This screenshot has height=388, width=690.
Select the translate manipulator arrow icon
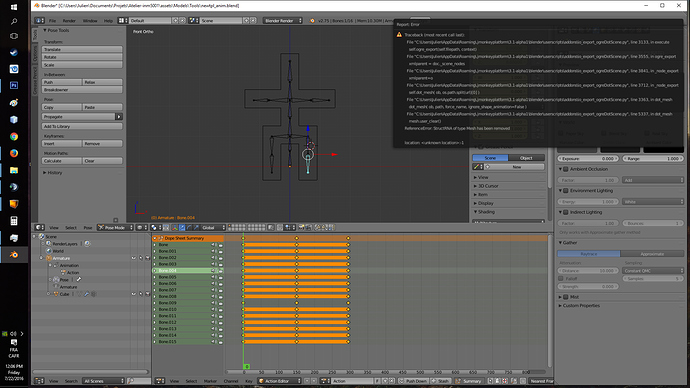click(182, 227)
